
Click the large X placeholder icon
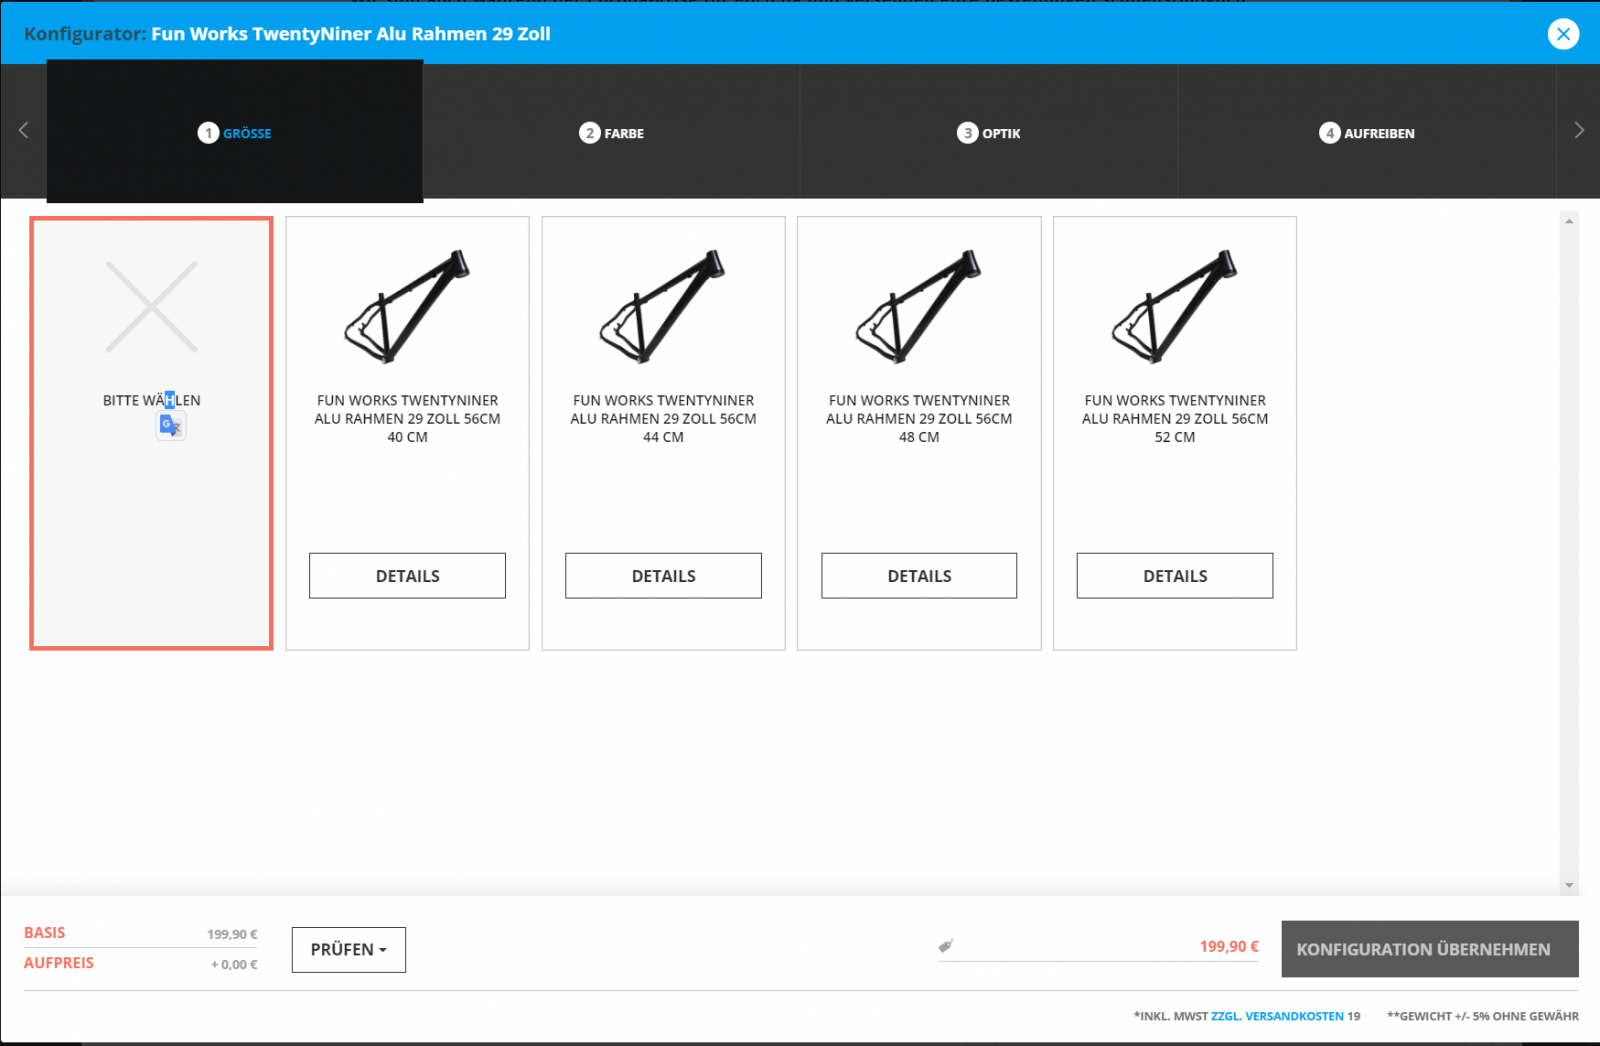tap(152, 307)
